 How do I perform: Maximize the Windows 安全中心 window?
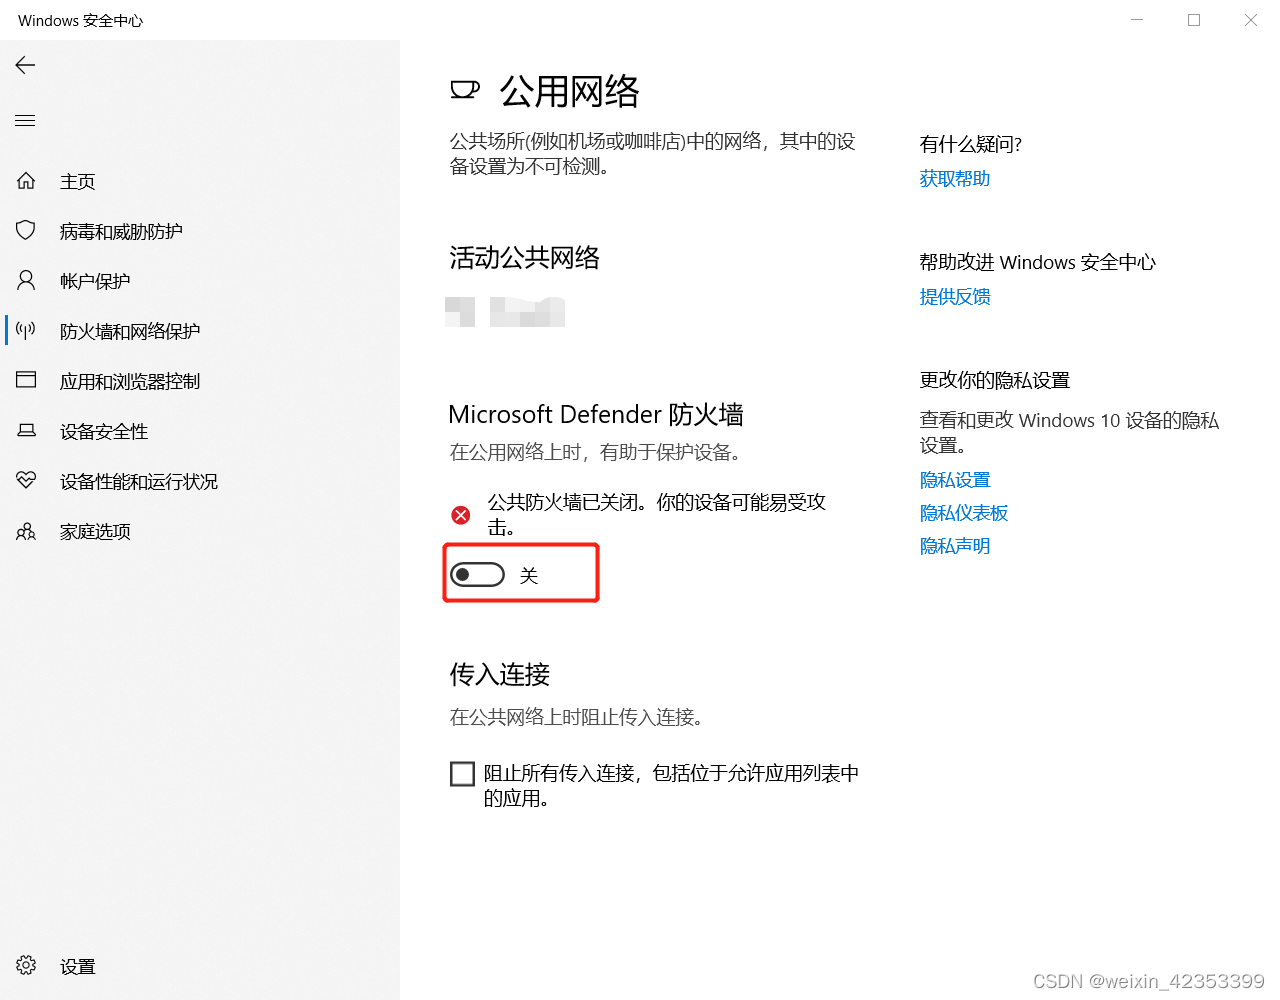point(1194,20)
